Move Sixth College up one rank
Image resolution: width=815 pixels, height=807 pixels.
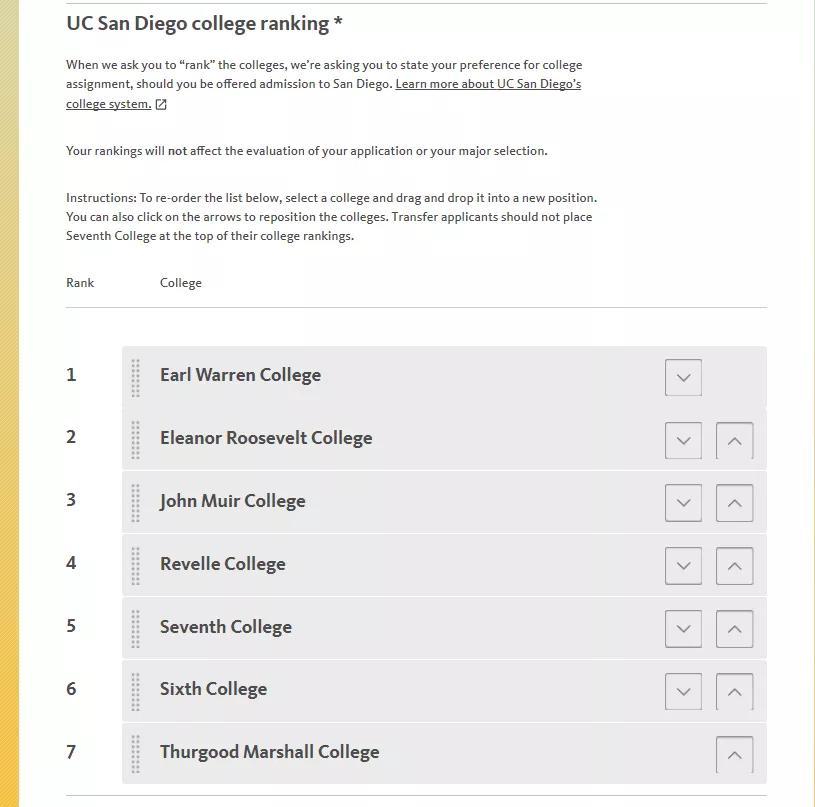point(734,692)
